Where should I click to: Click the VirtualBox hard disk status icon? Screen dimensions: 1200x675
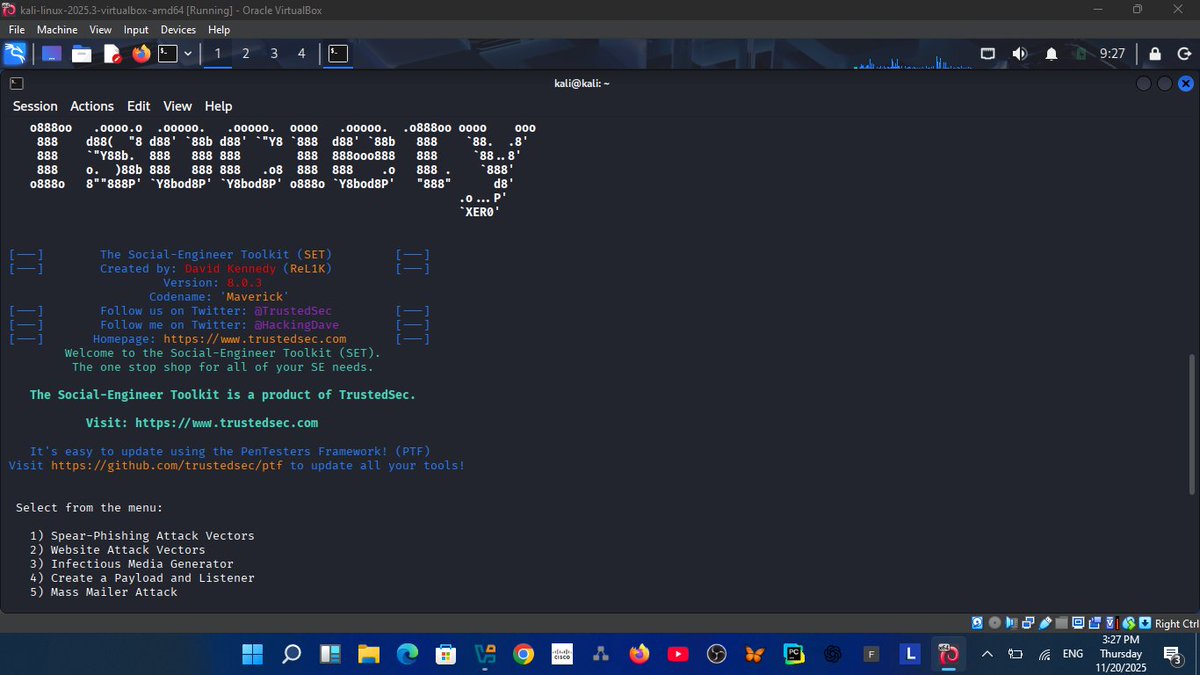(x=978, y=623)
